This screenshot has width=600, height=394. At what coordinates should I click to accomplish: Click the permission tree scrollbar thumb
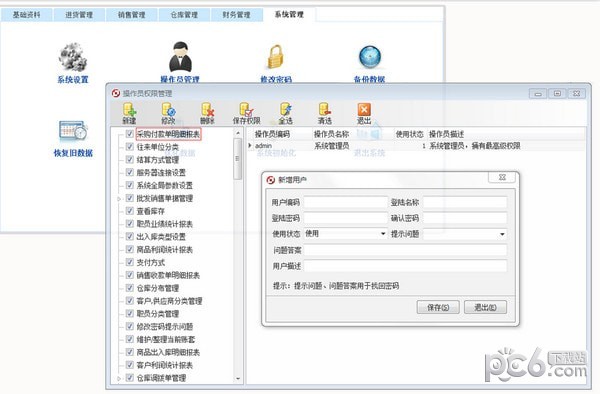pyautogui.click(x=238, y=159)
